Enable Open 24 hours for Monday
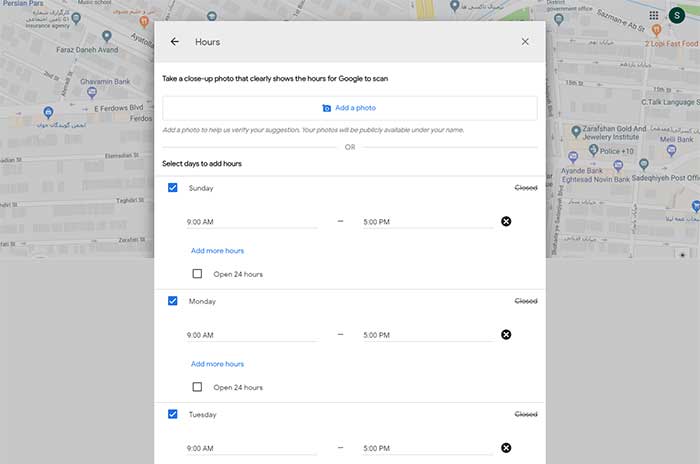Viewport: 700px width, 464px height. tap(197, 387)
